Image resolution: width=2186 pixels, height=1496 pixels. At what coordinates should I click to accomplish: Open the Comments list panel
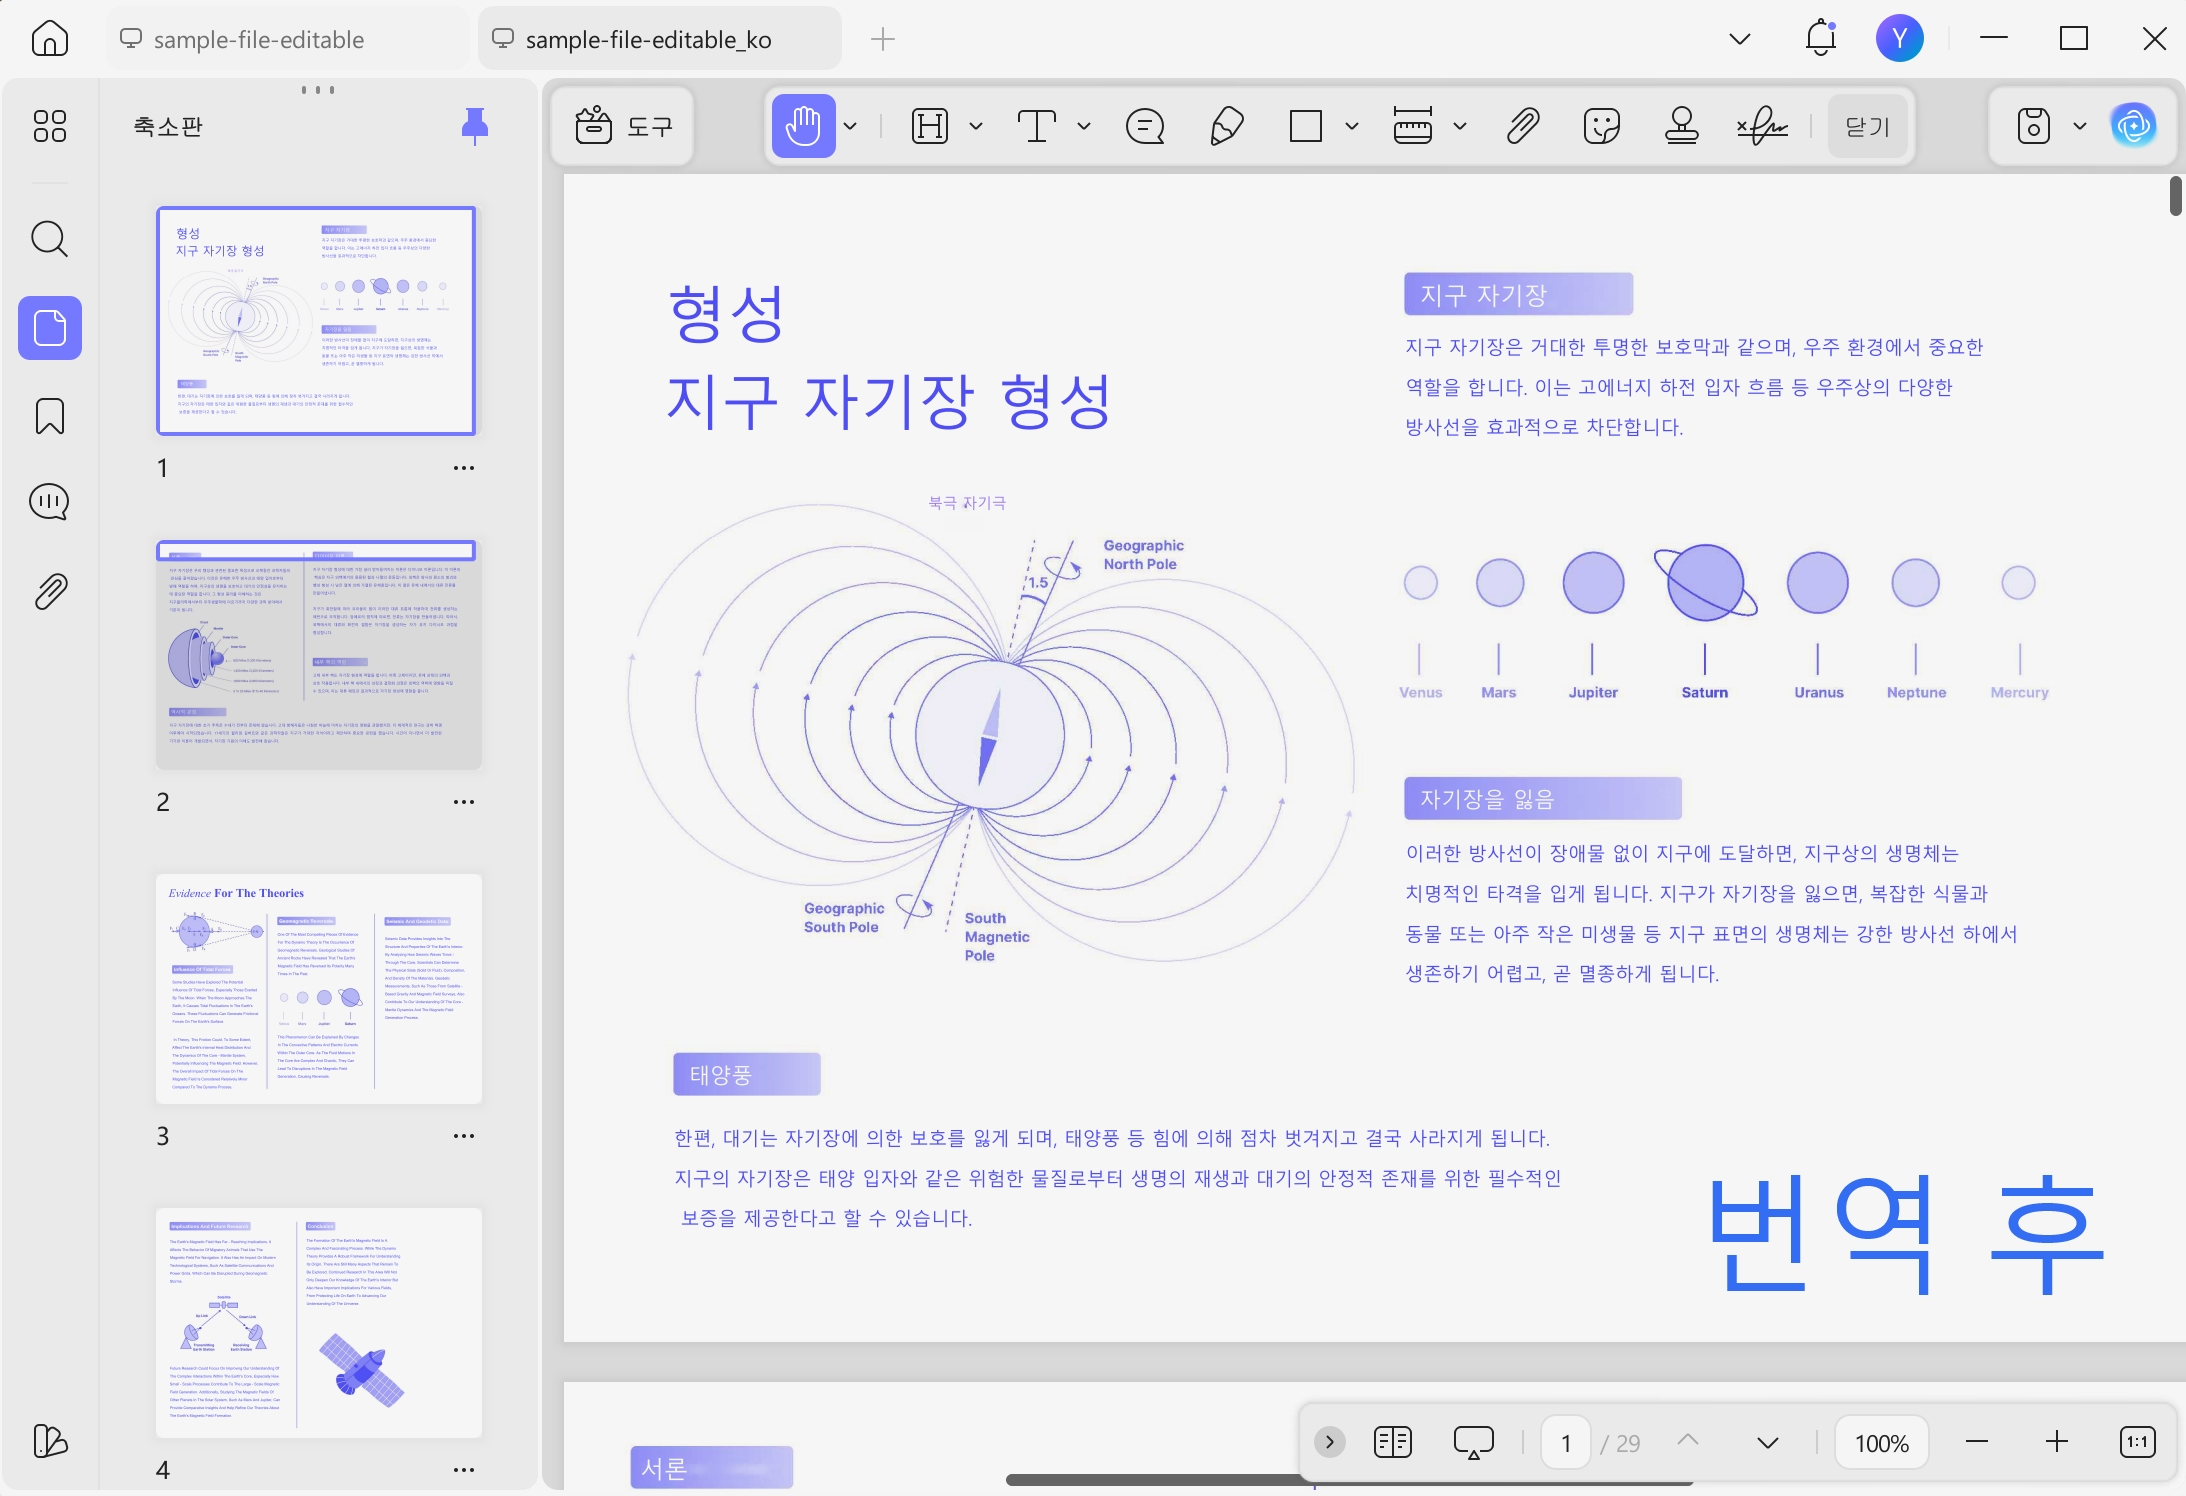pyautogui.click(x=49, y=502)
